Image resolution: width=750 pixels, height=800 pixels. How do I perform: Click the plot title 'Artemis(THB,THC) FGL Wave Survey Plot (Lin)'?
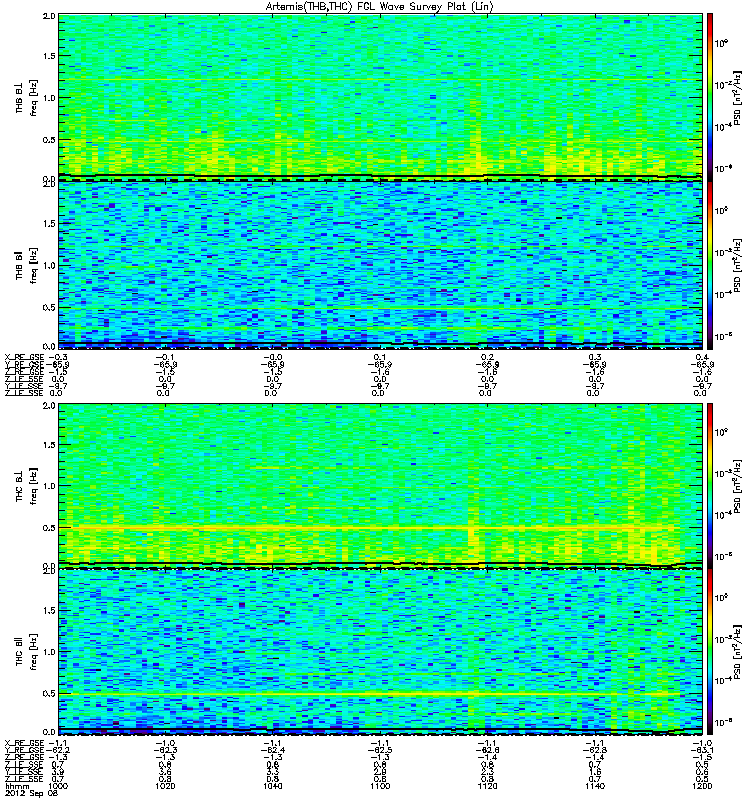(380, 7)
